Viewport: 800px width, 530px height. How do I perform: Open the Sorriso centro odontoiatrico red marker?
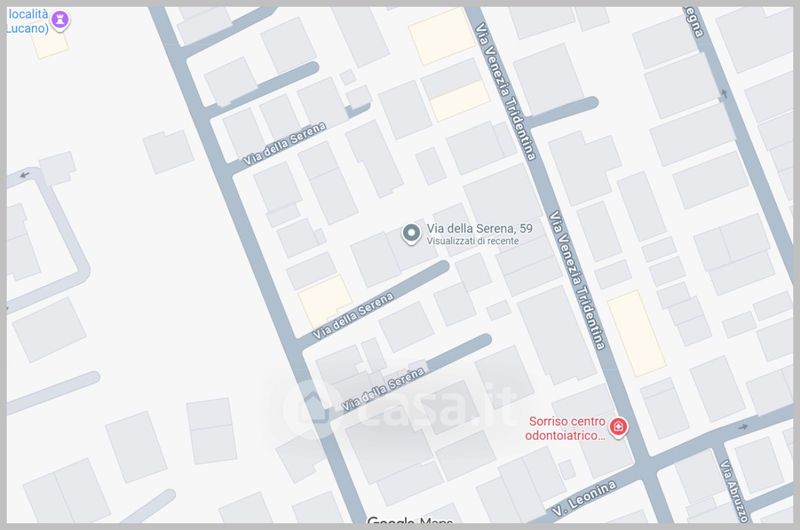click(618, 427)
